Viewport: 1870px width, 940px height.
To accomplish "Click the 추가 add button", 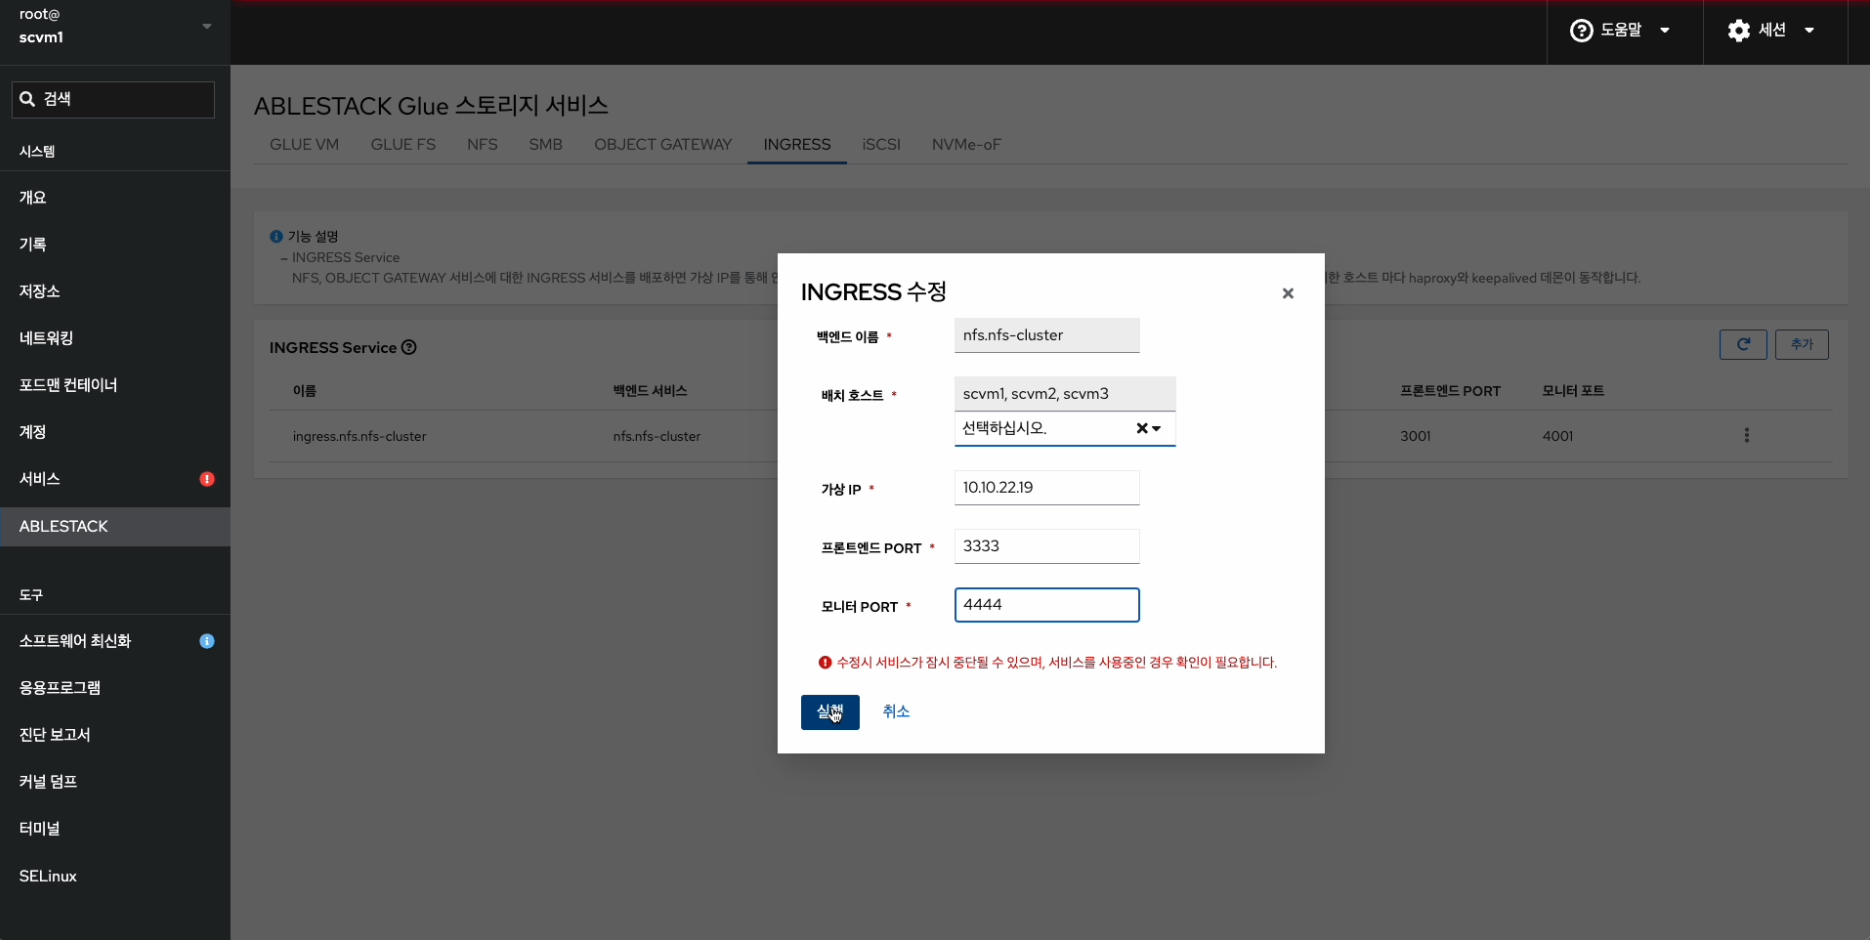I will tap(1801, 344).
